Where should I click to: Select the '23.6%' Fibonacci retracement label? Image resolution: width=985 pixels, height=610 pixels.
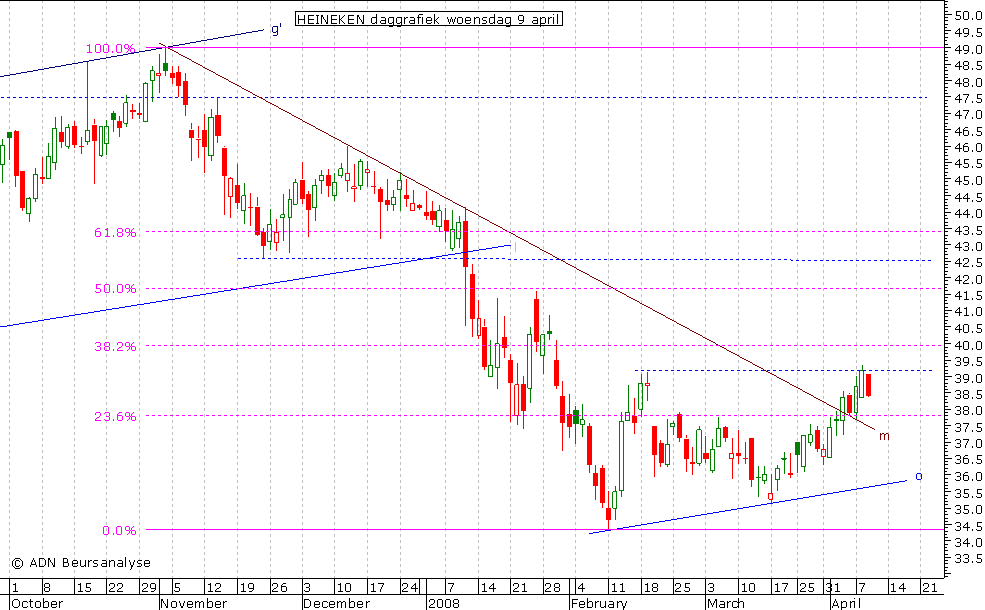[x=115, y=416]
